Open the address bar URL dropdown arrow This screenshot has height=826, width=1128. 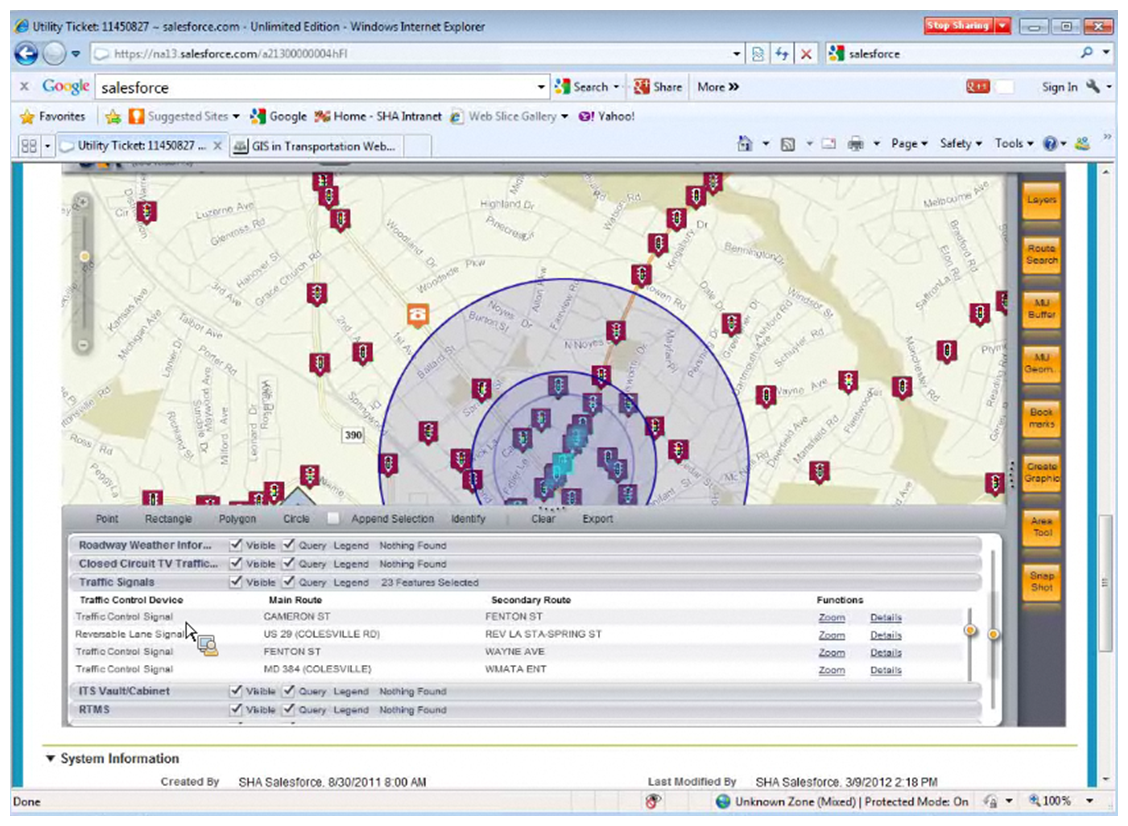click(737, 54)
